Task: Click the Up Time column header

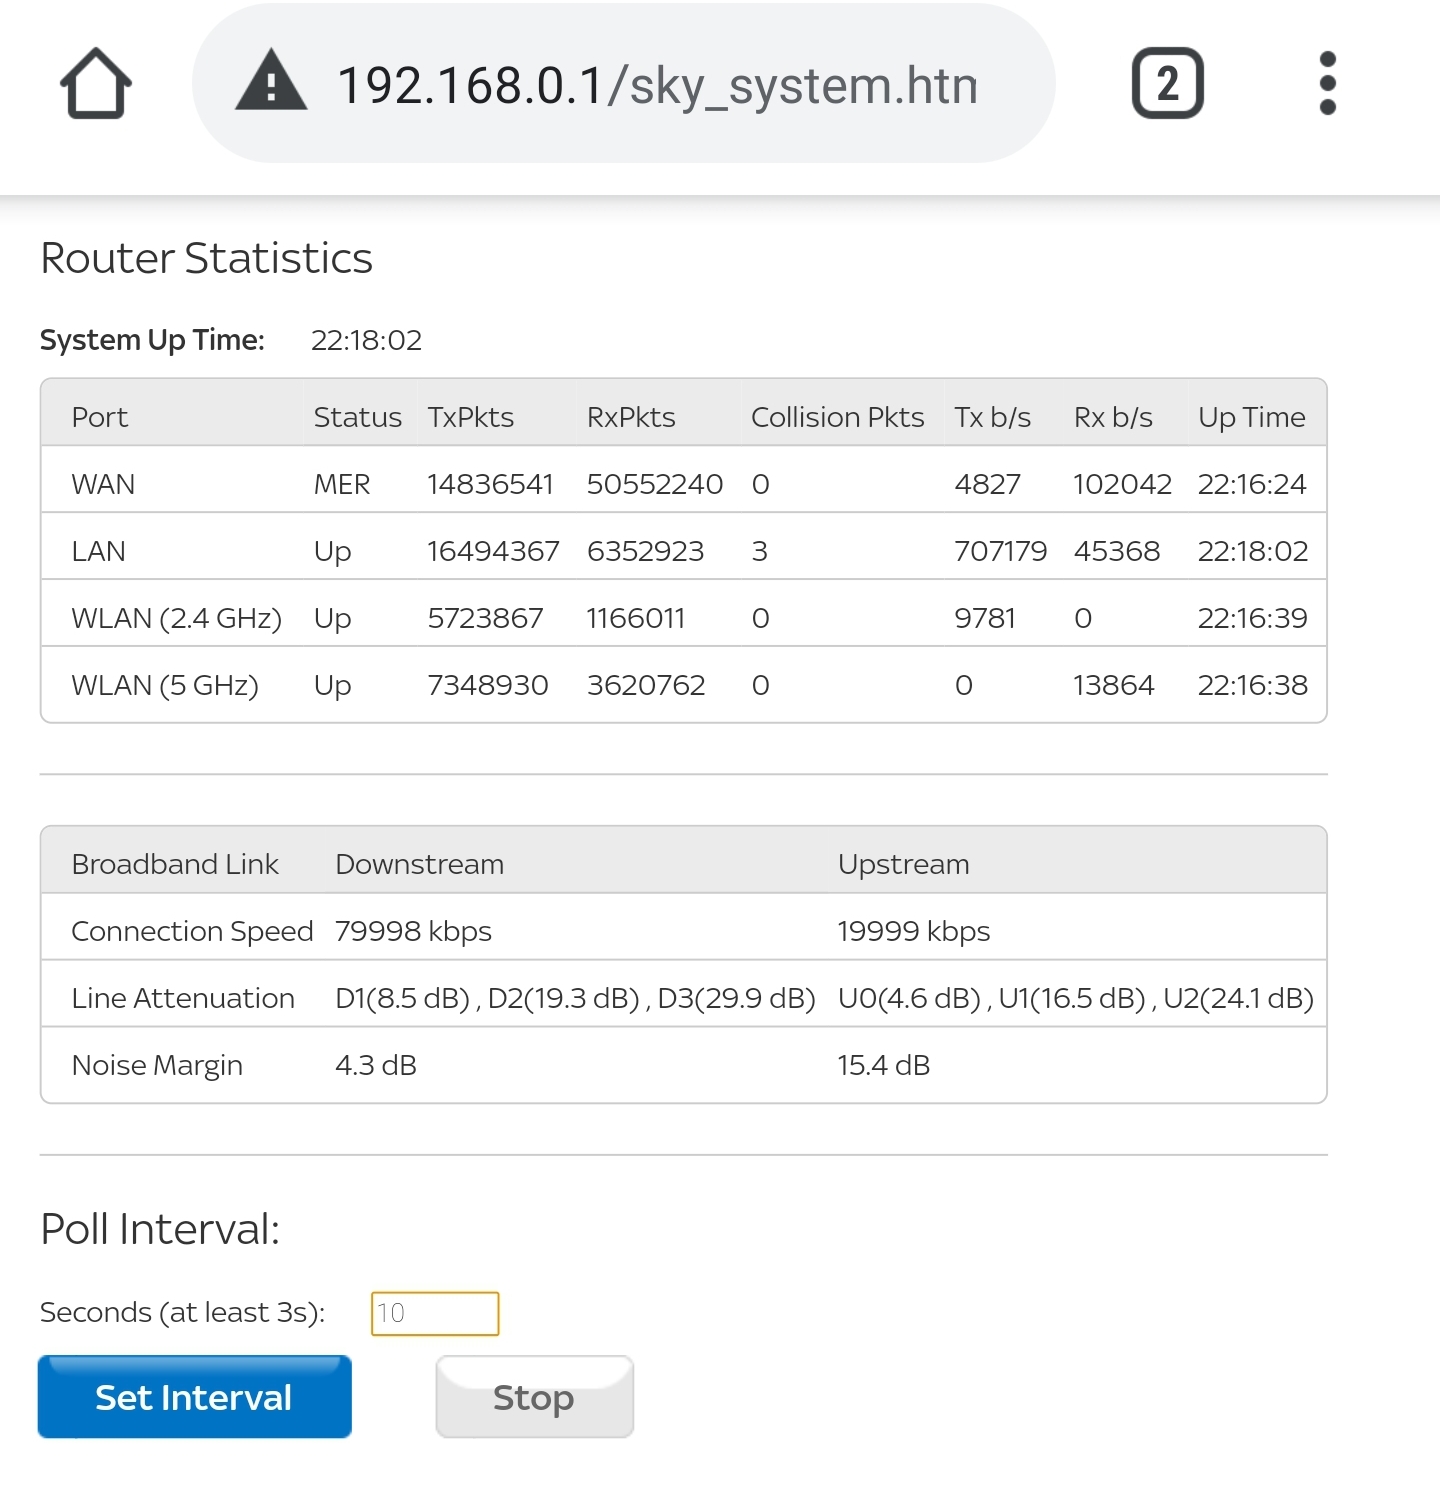Action: click(1251, 417)
